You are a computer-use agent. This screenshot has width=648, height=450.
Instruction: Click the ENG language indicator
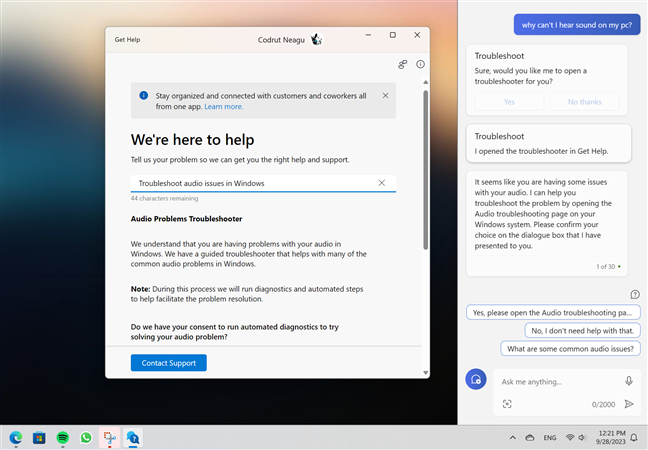click(550, 438)
